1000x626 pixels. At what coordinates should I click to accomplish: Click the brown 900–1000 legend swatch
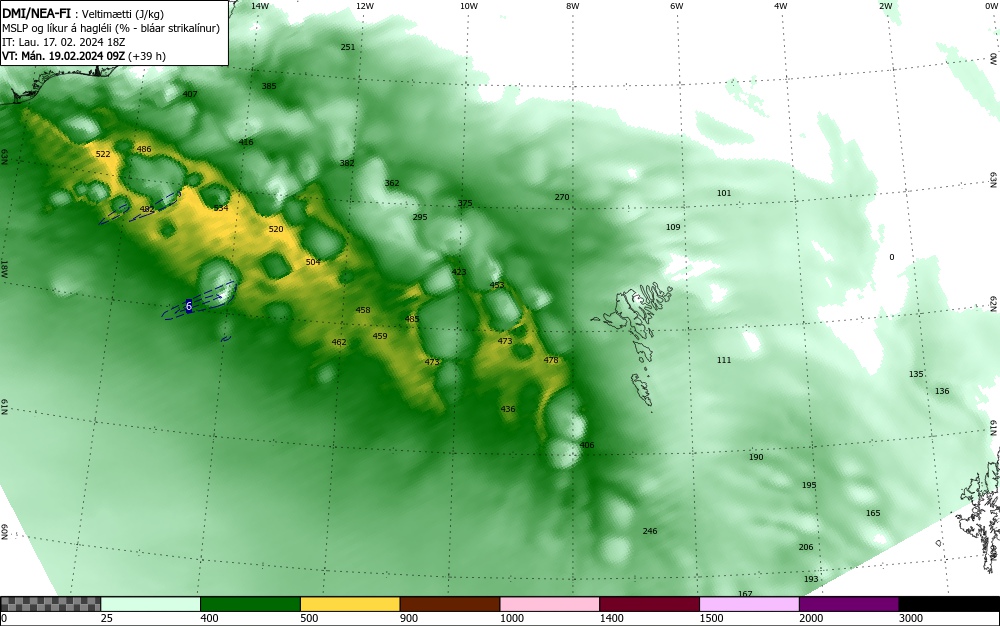(x=450, y=604)
